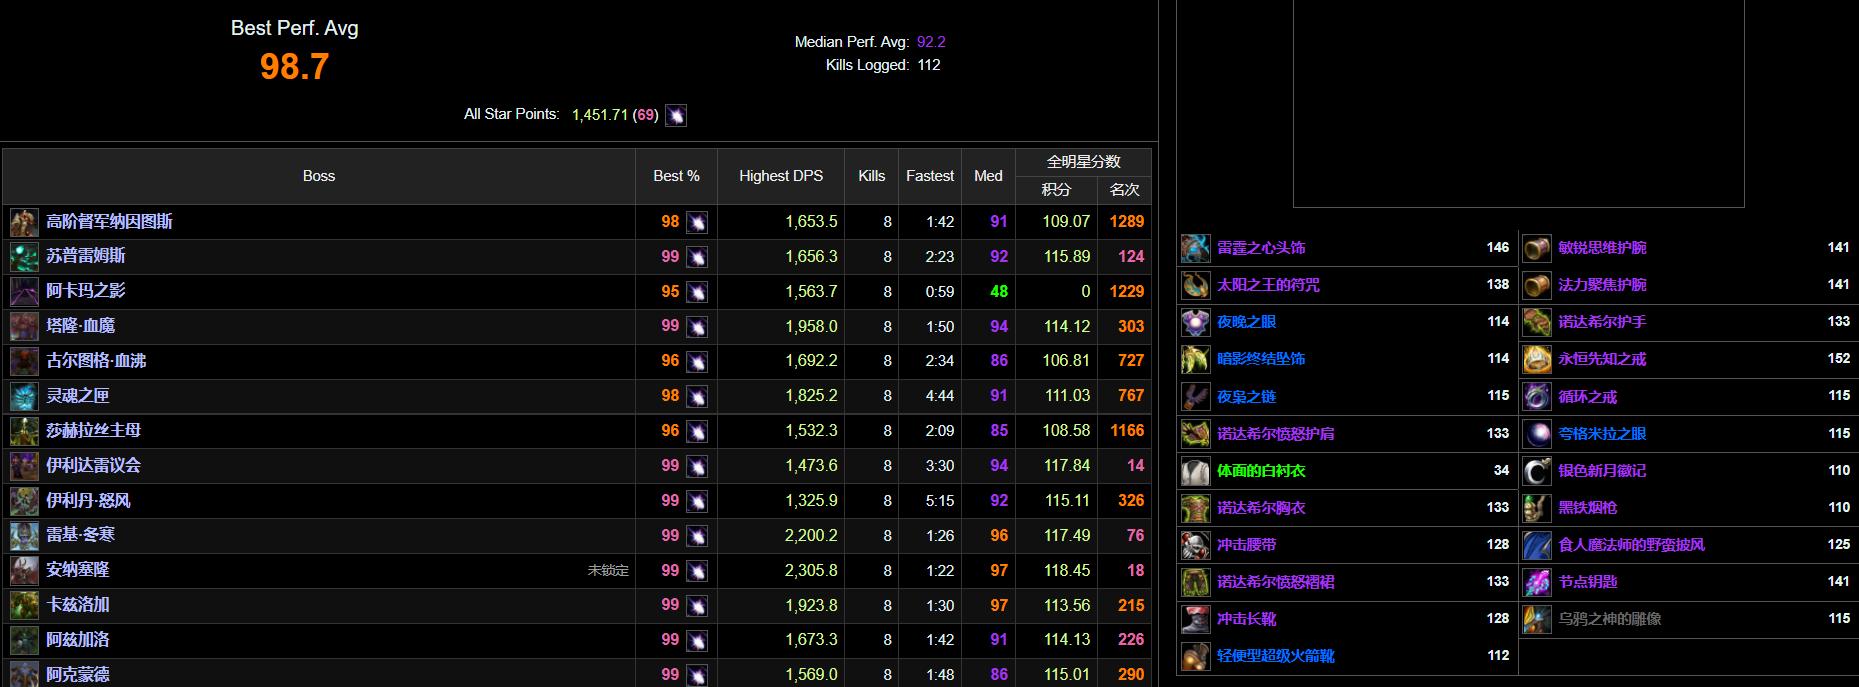Click boss icon for 高阶督军纳因图斯
This screenshot has width=1859, height=687.
24,222
